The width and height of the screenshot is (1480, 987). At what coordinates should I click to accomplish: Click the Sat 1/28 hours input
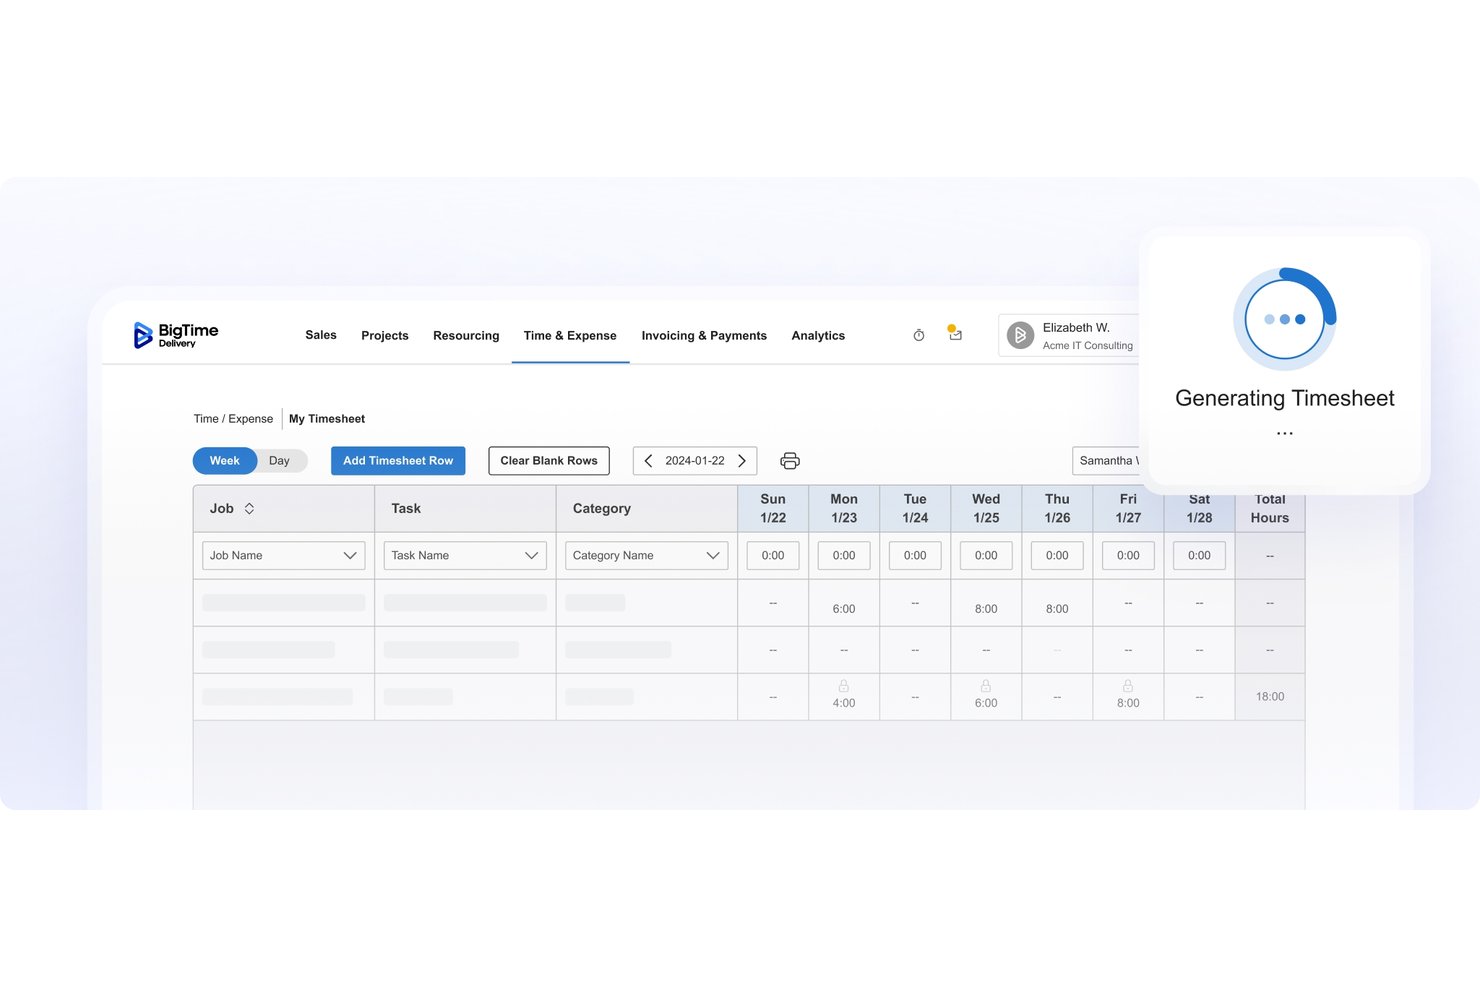1199,556
